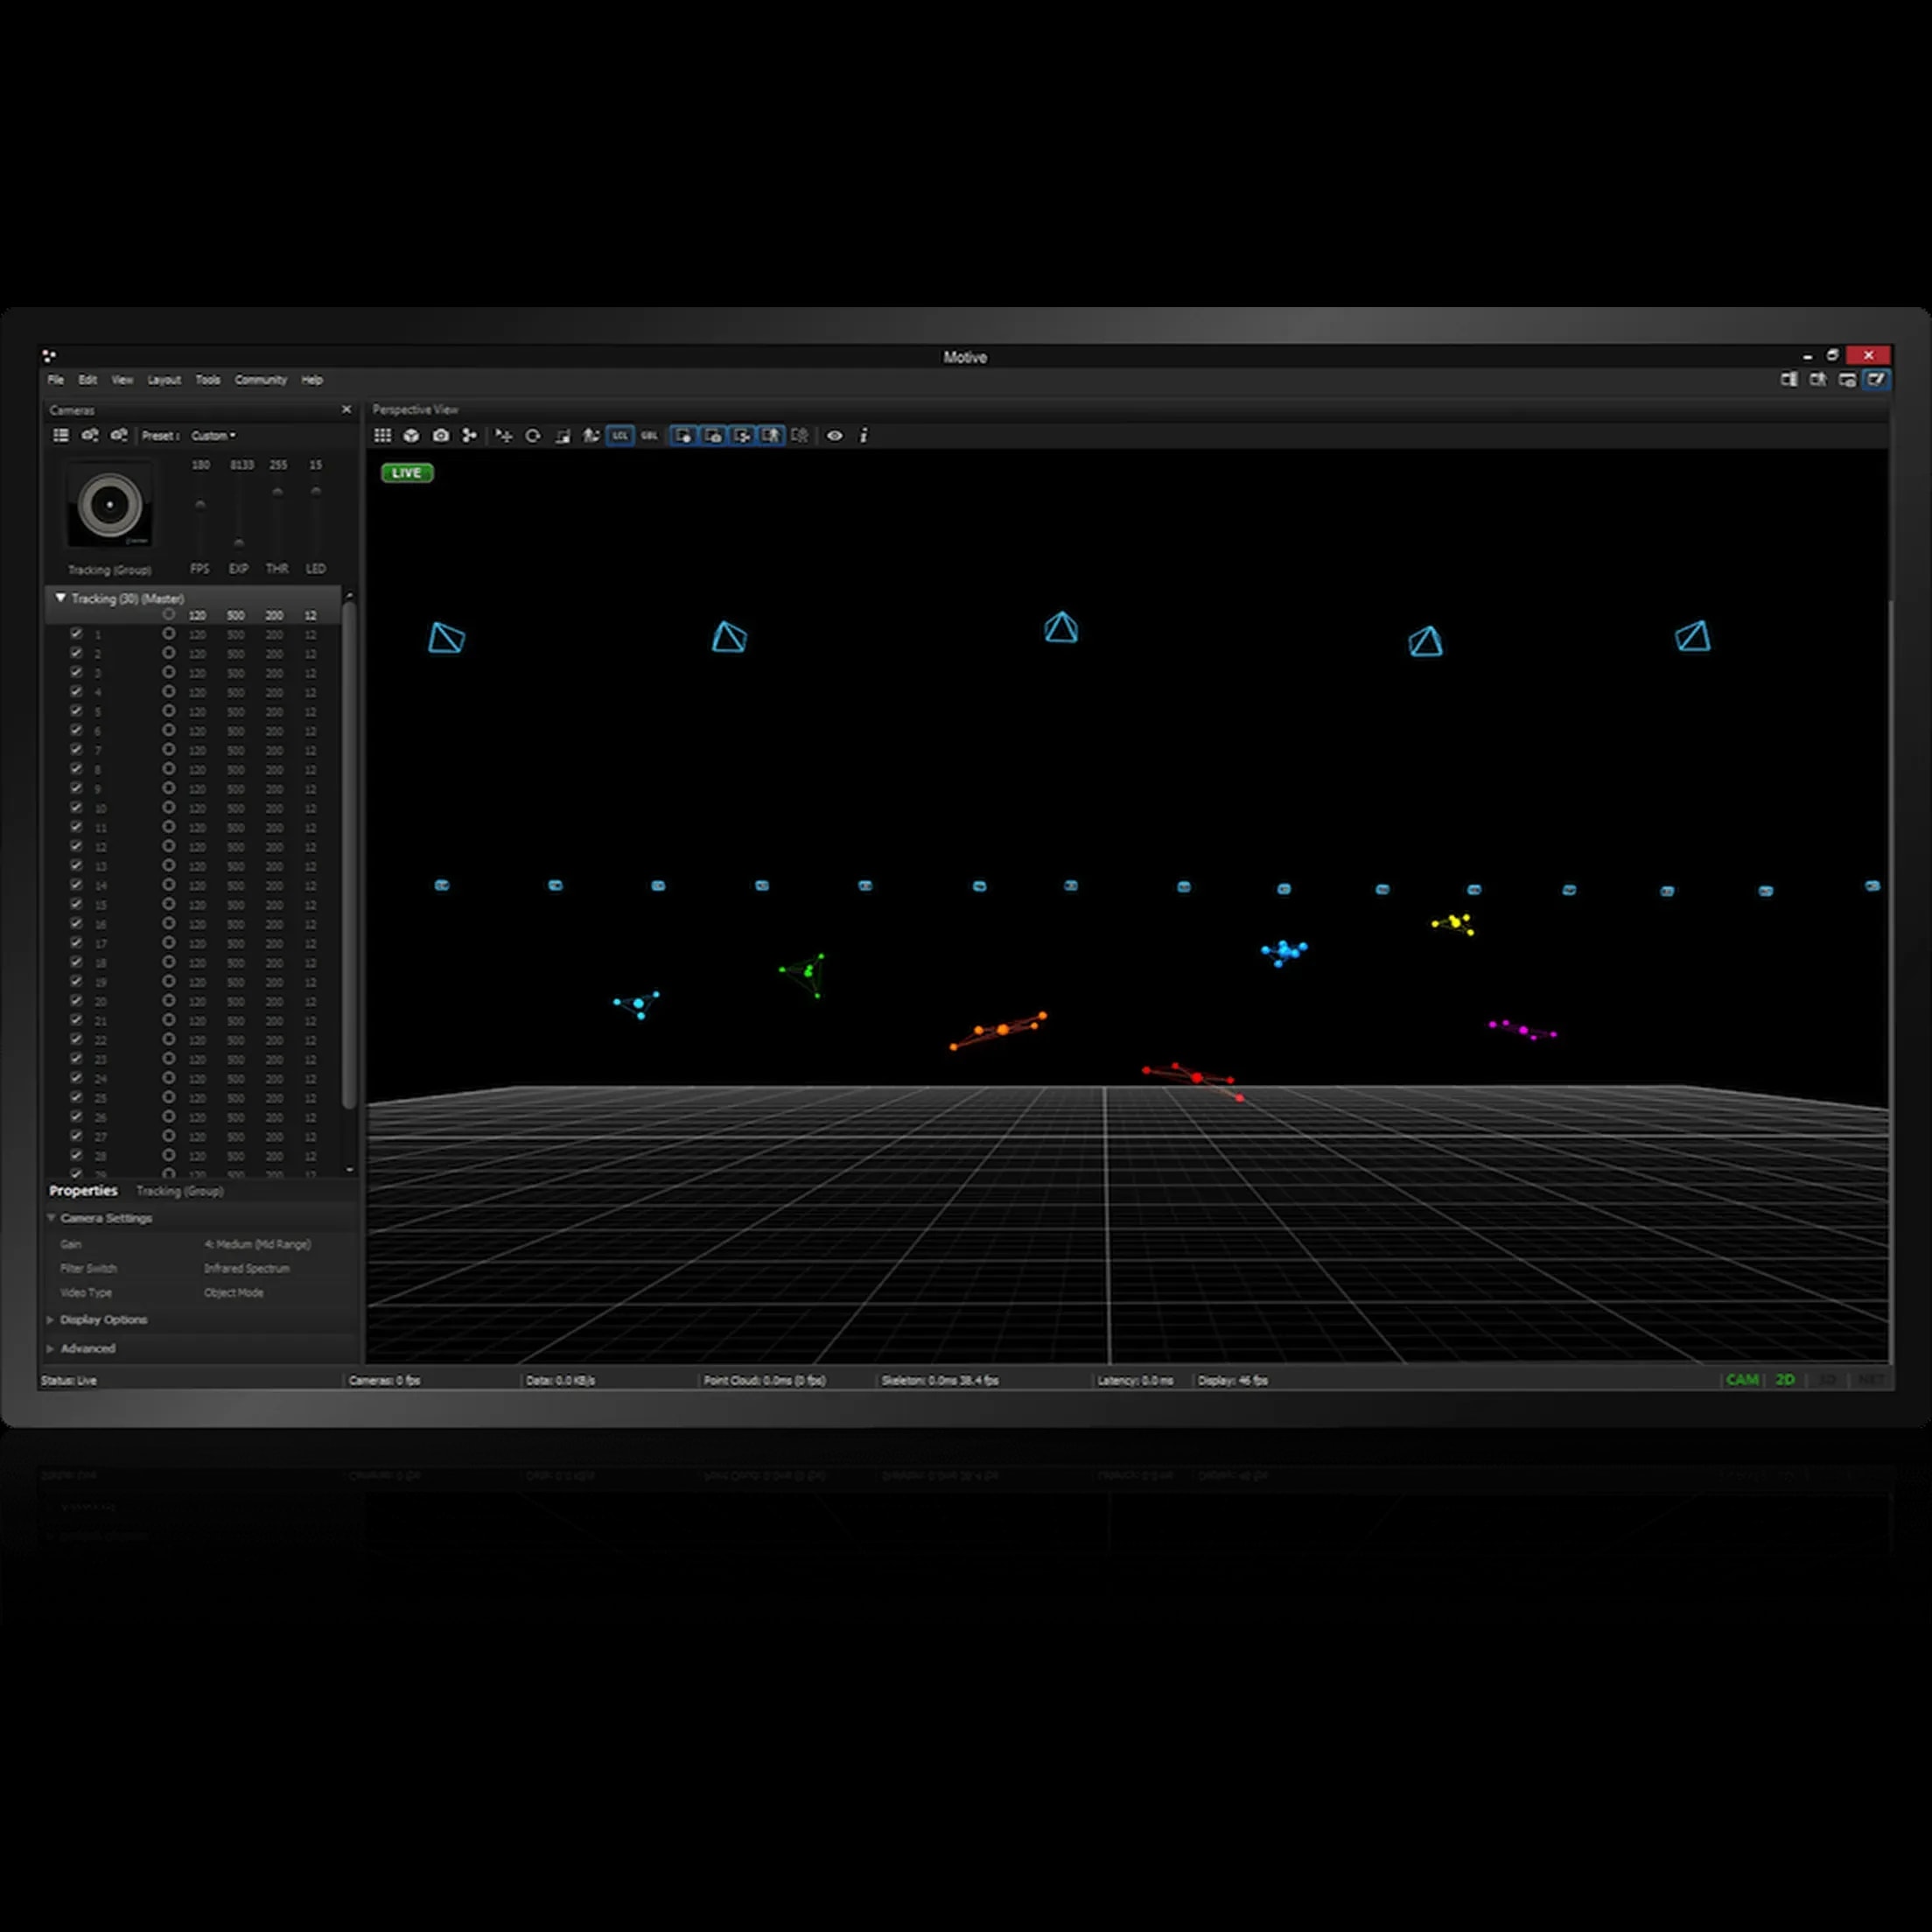This screenshot has height=1932, width=1932.
Task: Toggle the checkbox for camera 12
Action: click(77, 847)
